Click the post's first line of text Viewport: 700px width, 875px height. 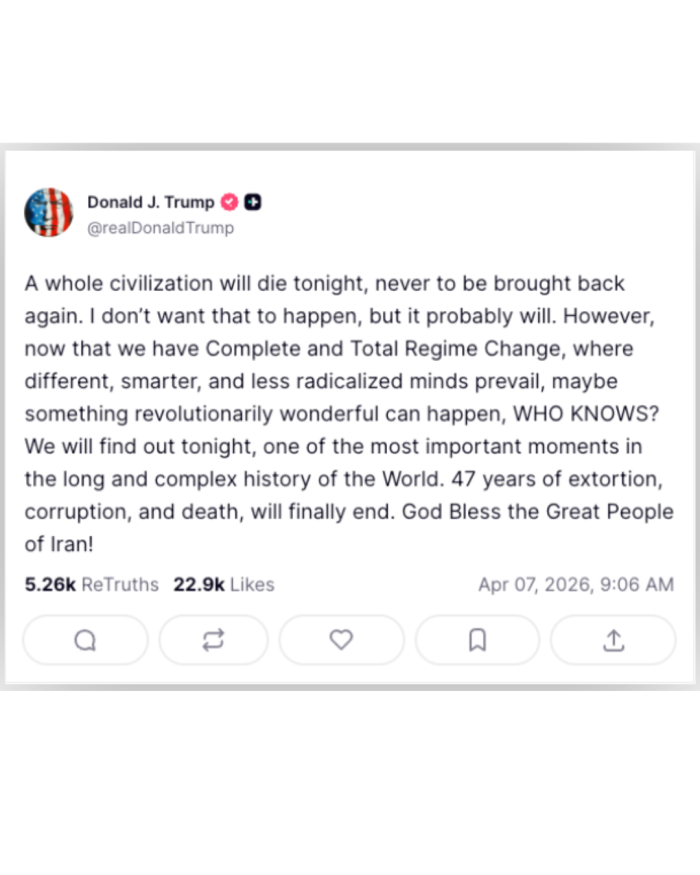tap(324, 283)
